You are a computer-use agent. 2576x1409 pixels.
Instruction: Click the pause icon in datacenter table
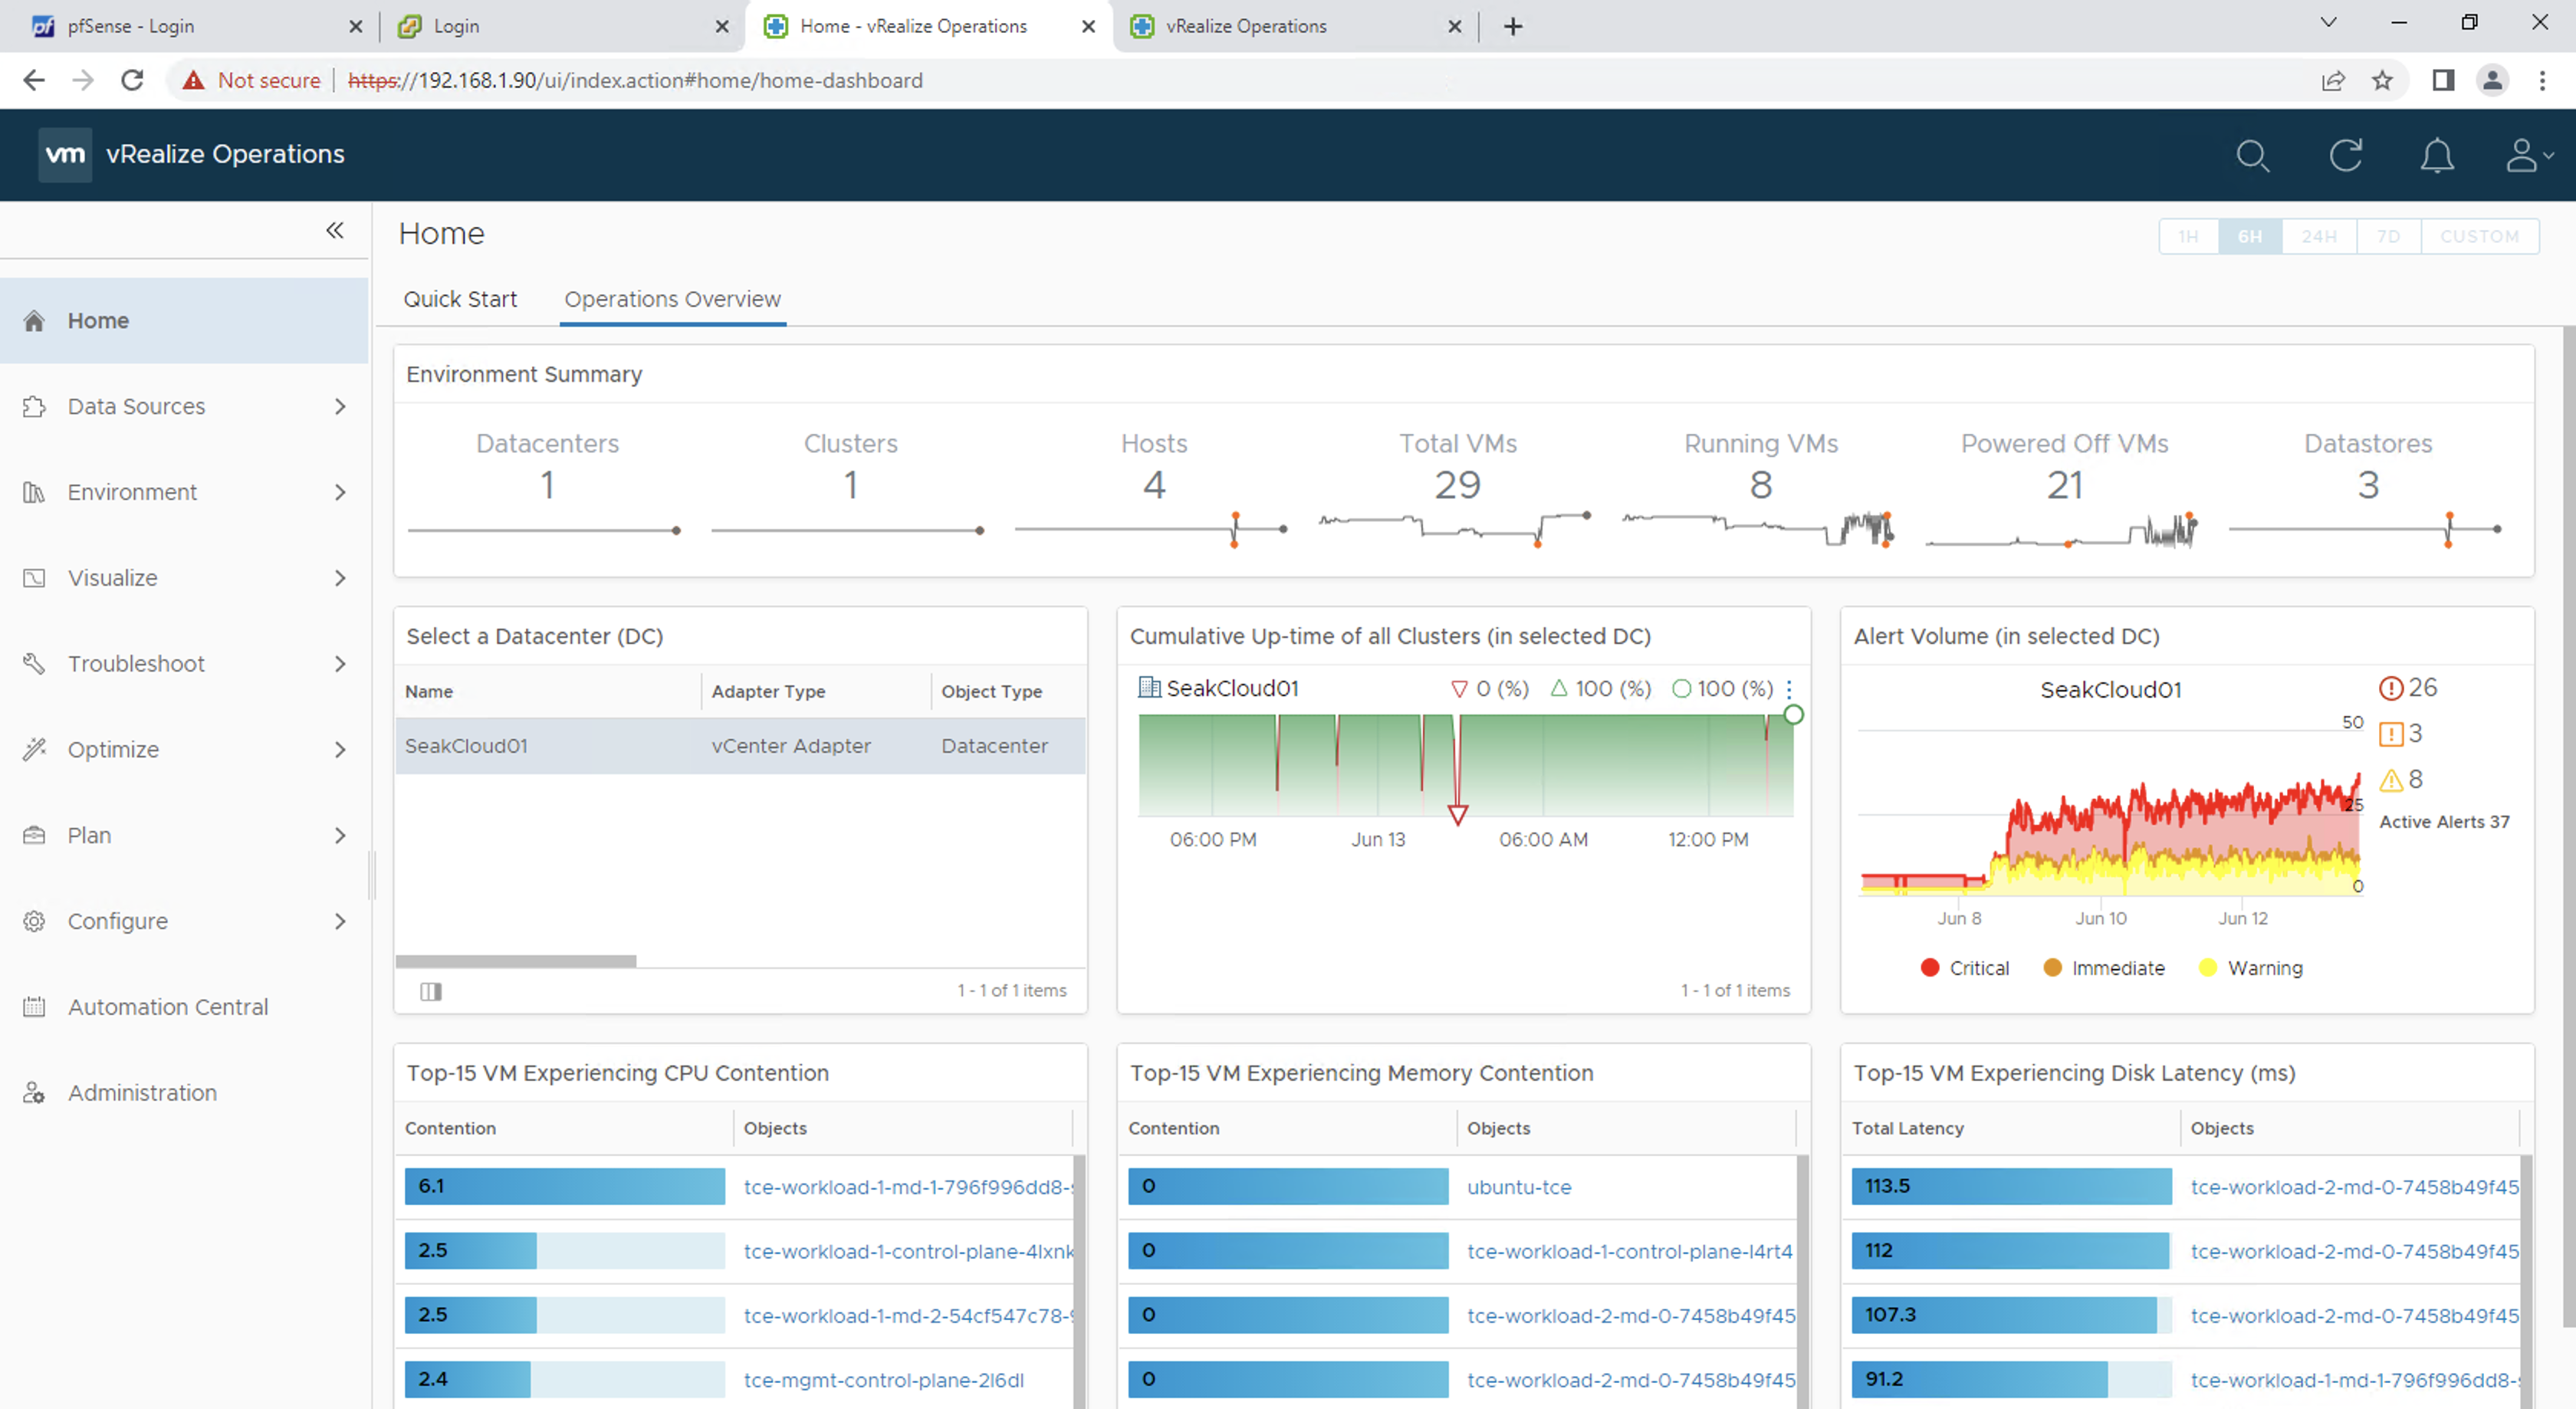tap(430, 990)
